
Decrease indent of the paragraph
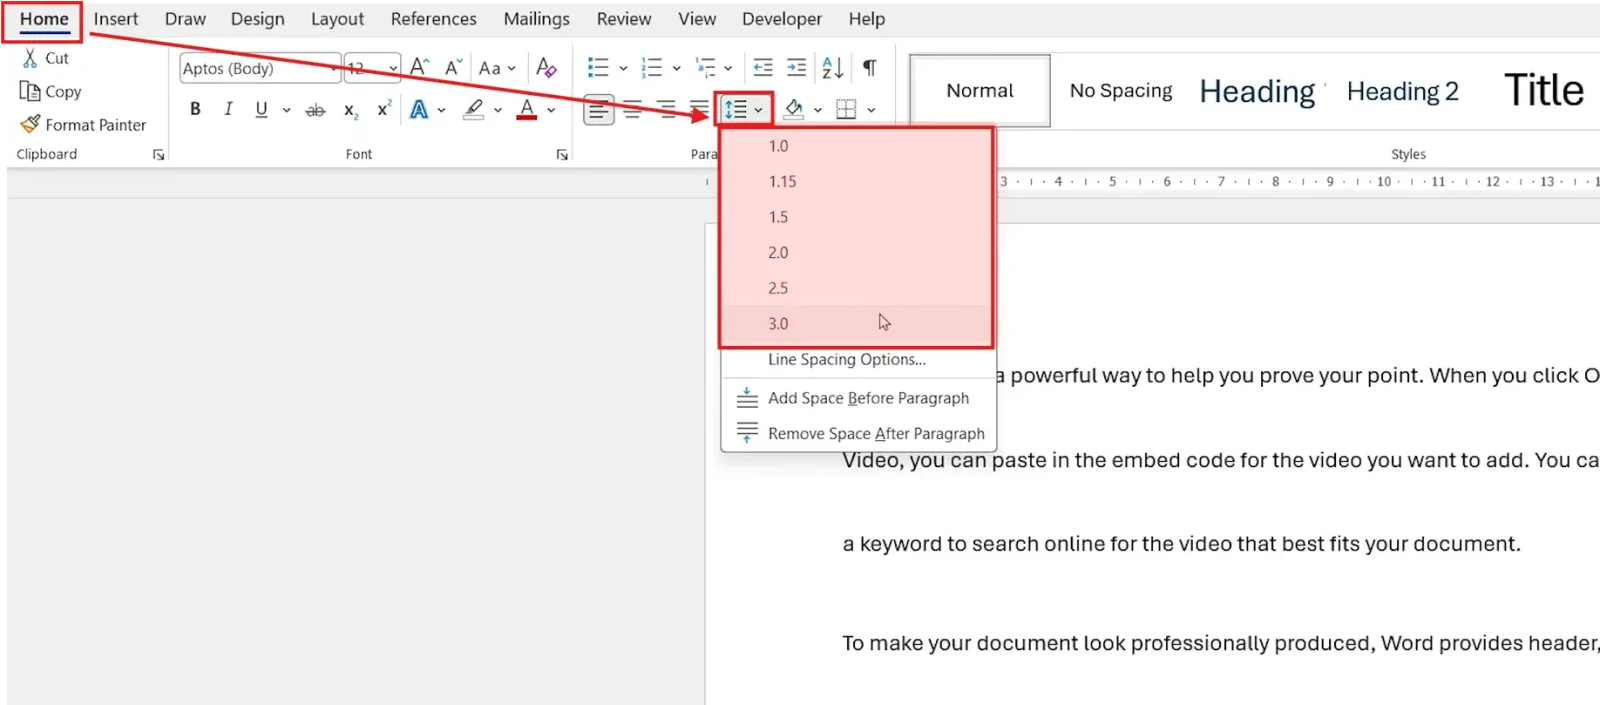click(763, 67)
